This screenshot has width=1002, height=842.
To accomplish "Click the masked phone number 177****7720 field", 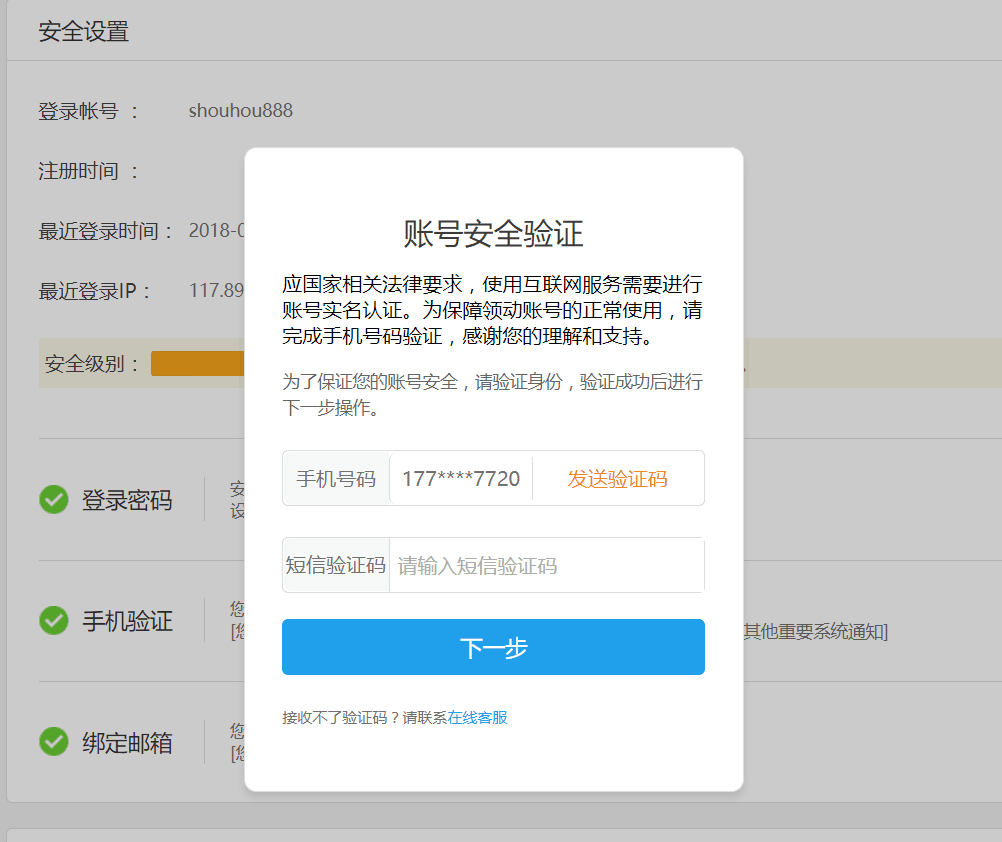I will click(x=461, y=478).
